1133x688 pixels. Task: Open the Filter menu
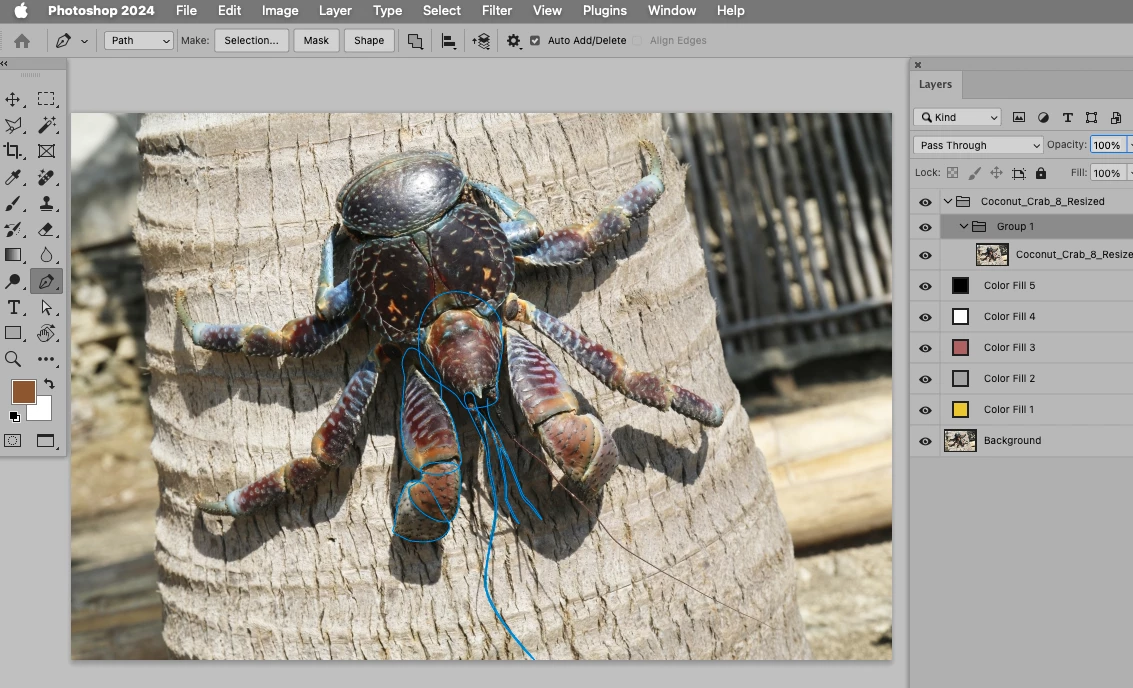click(x=496, y=10)
